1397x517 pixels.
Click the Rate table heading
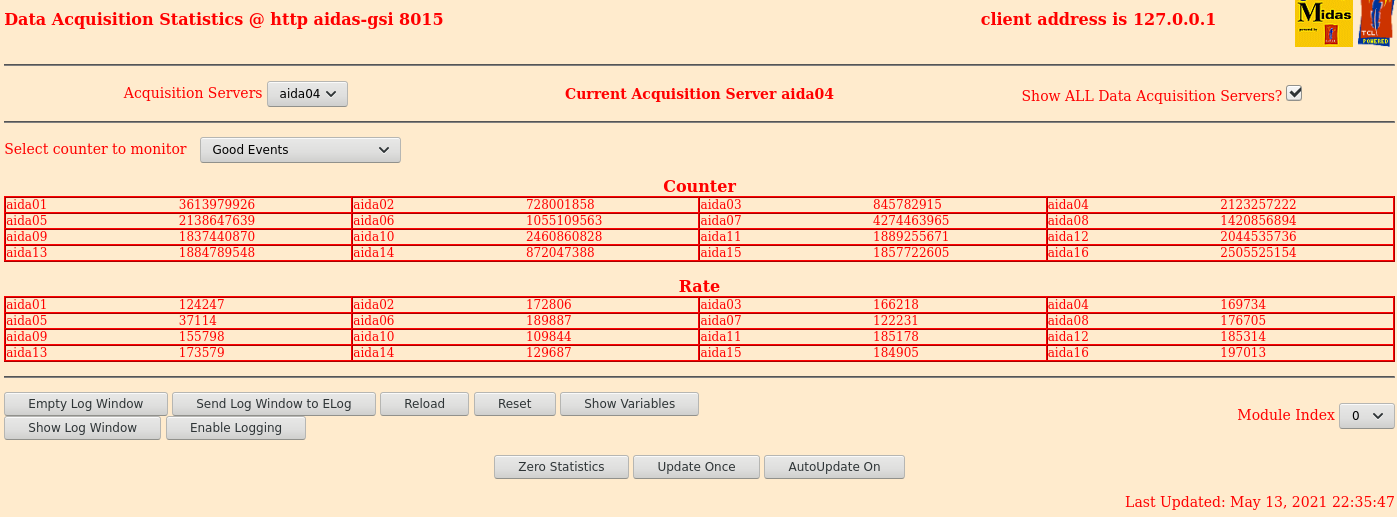coord(699,287)
